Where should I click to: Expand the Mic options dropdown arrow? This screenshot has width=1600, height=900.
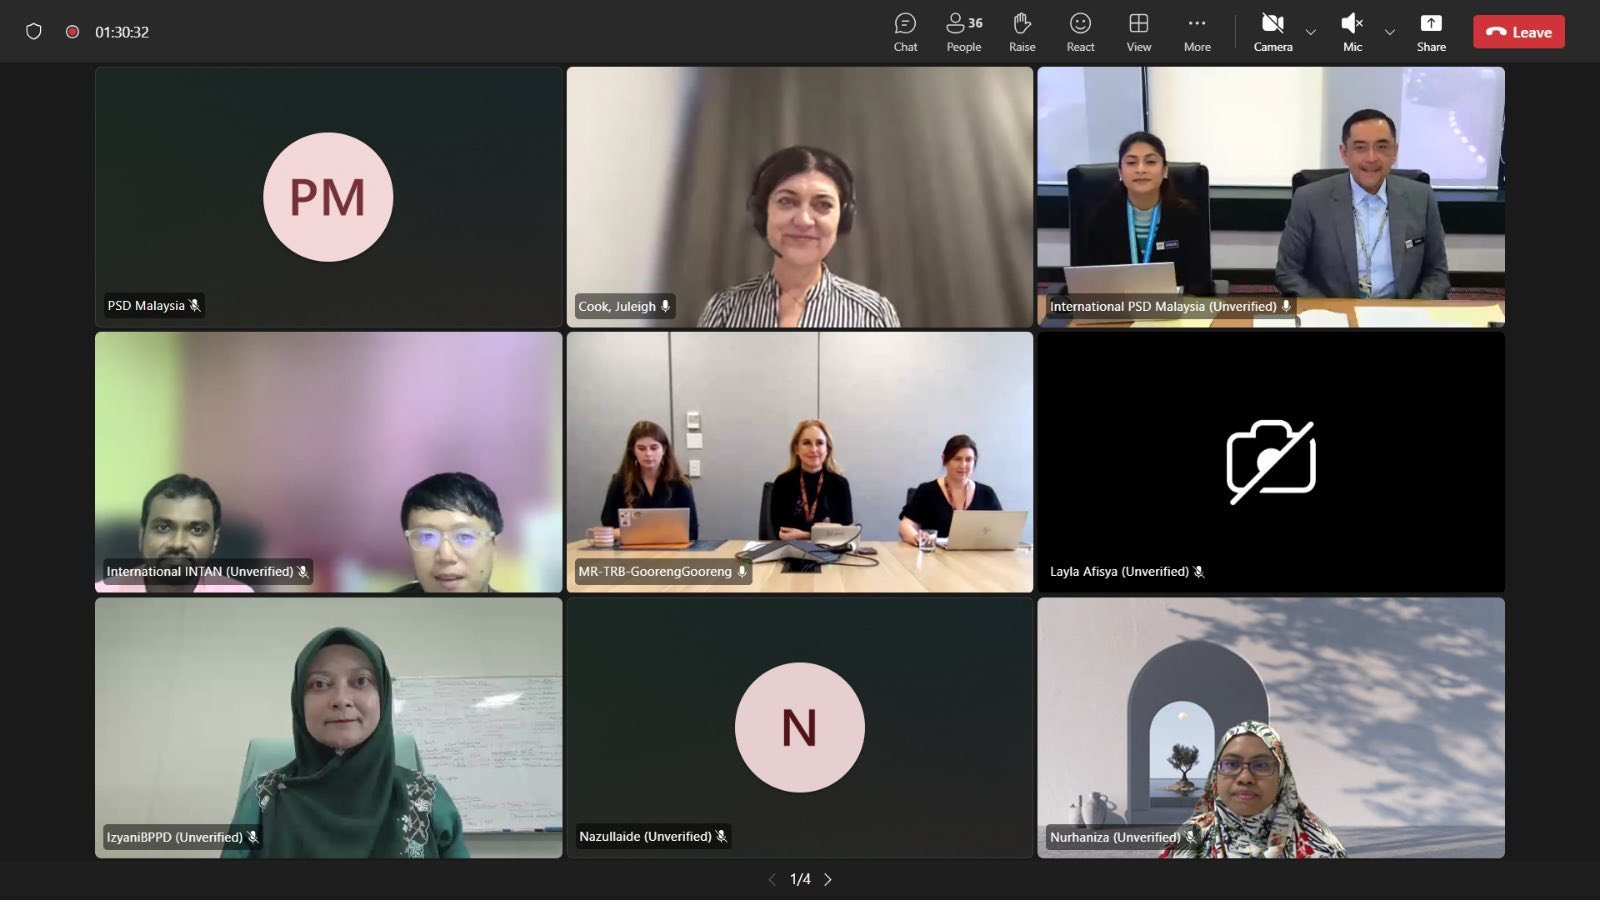[1389, 32]
